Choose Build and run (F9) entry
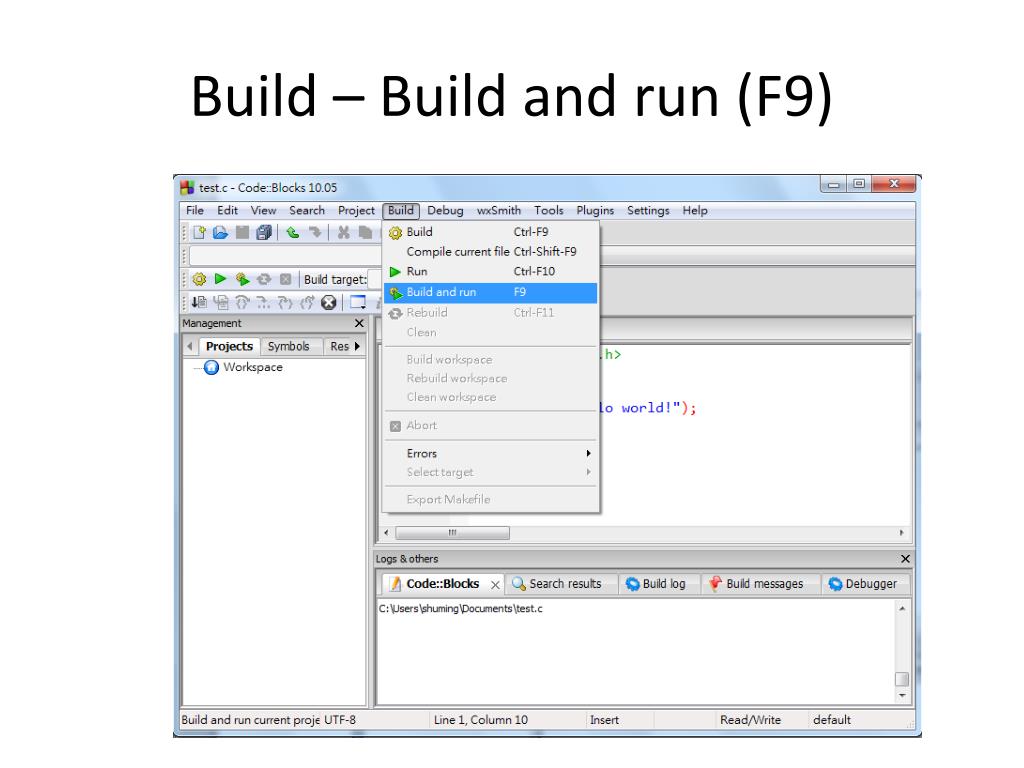The height and width of the screenshot is (768, 1024). pyautogui.click(x=490, y=293)
